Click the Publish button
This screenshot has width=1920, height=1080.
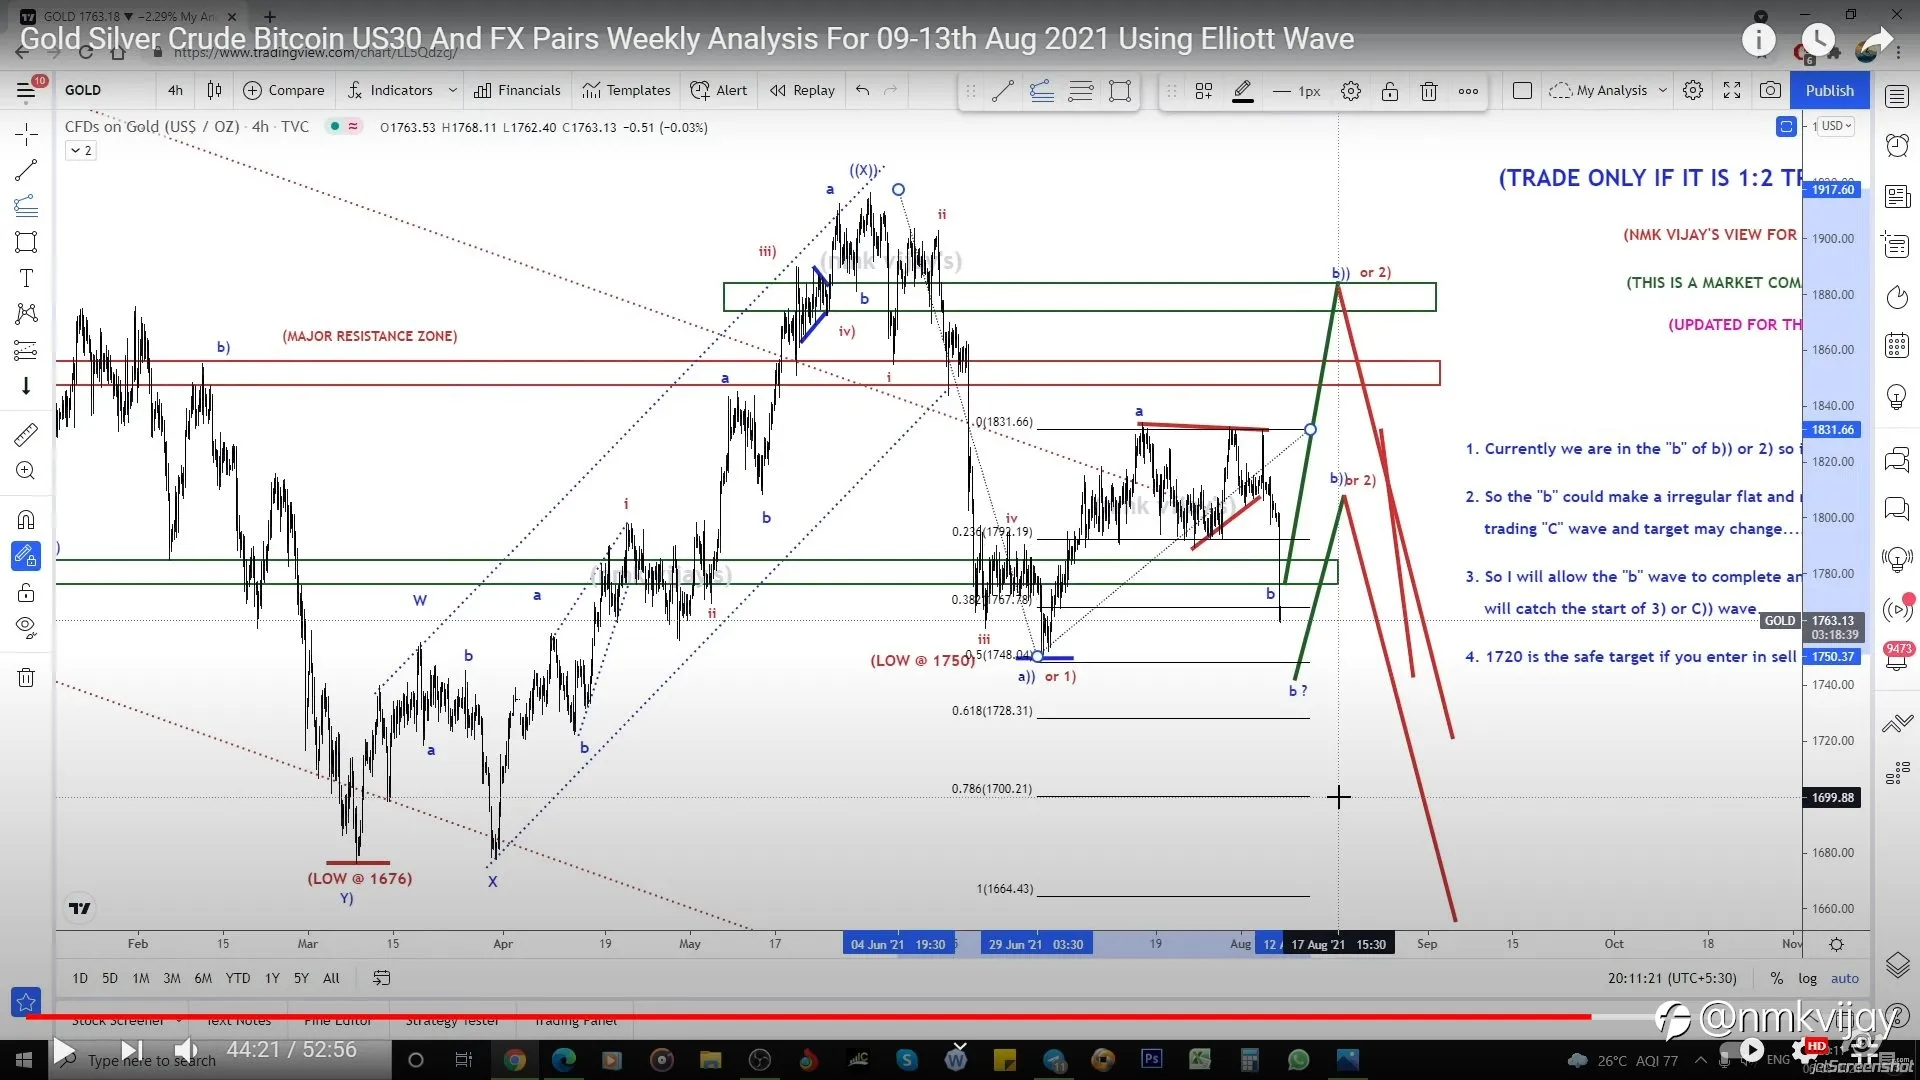(1829, 90)
